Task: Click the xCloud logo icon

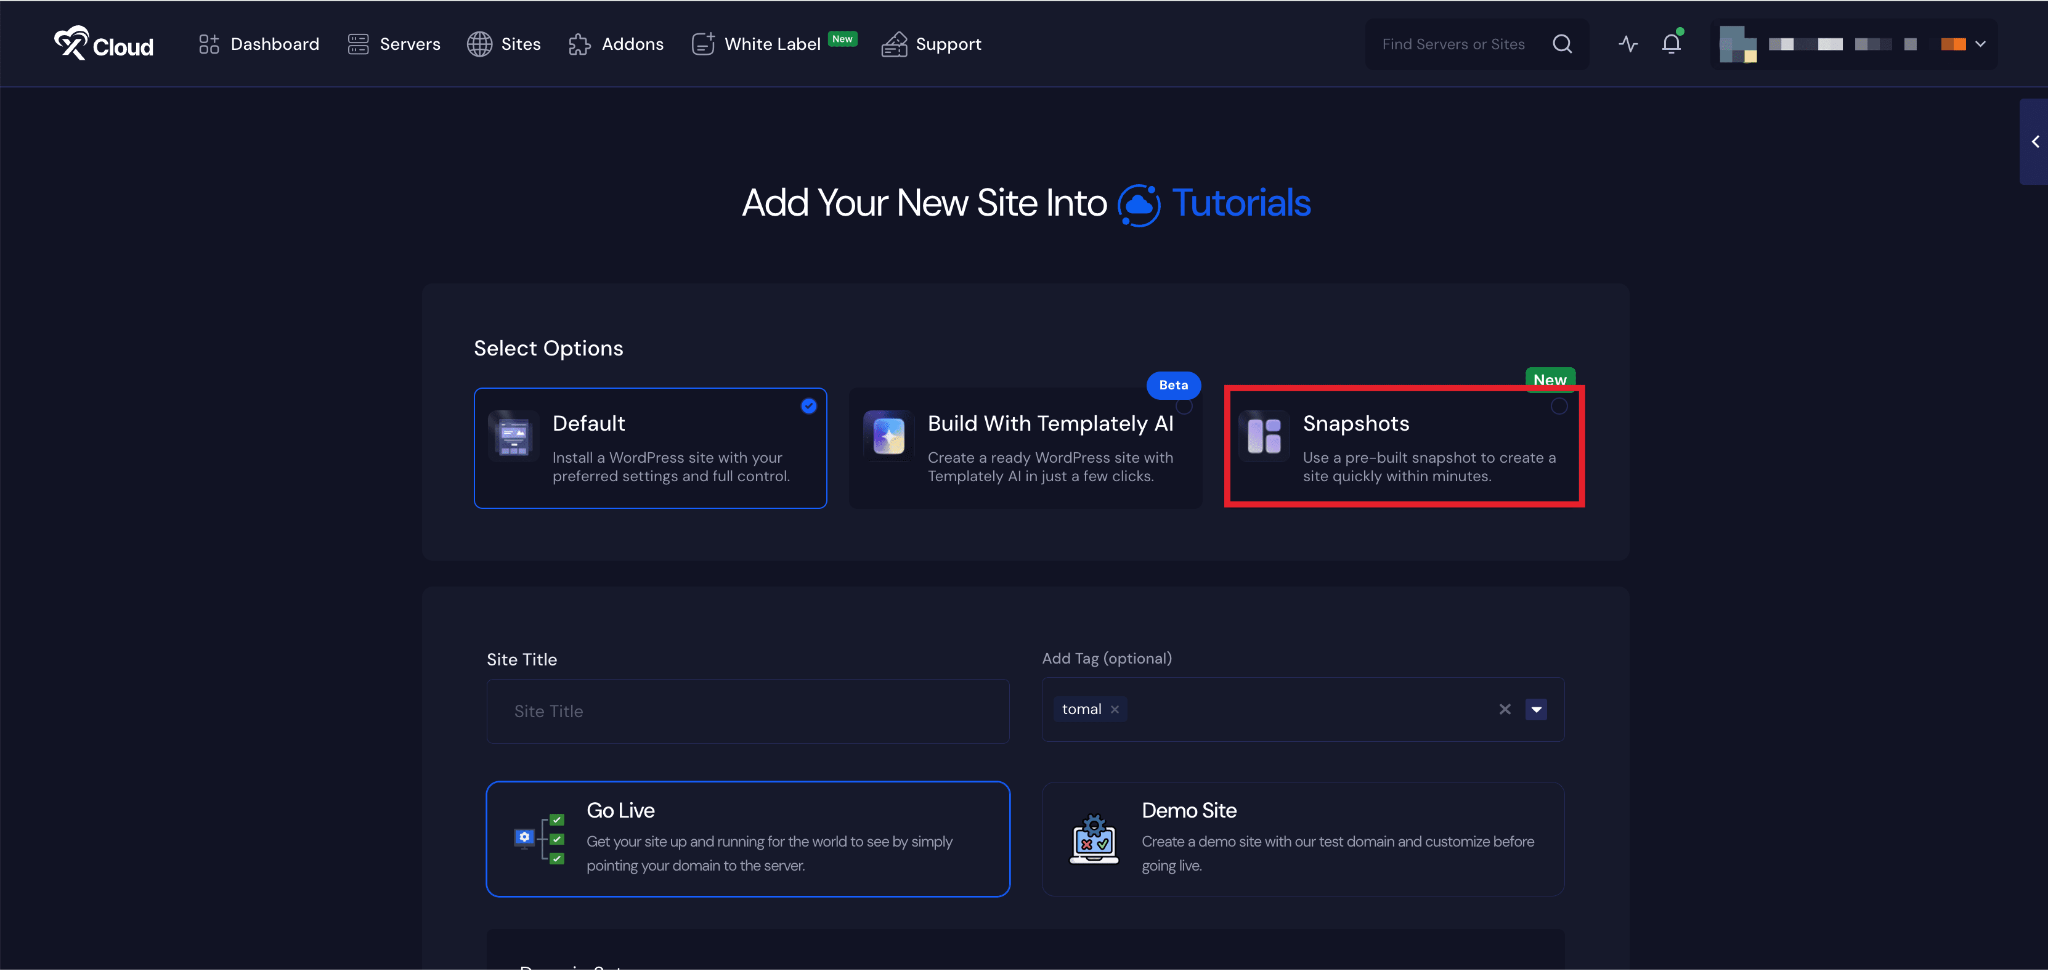Action: 72,43
